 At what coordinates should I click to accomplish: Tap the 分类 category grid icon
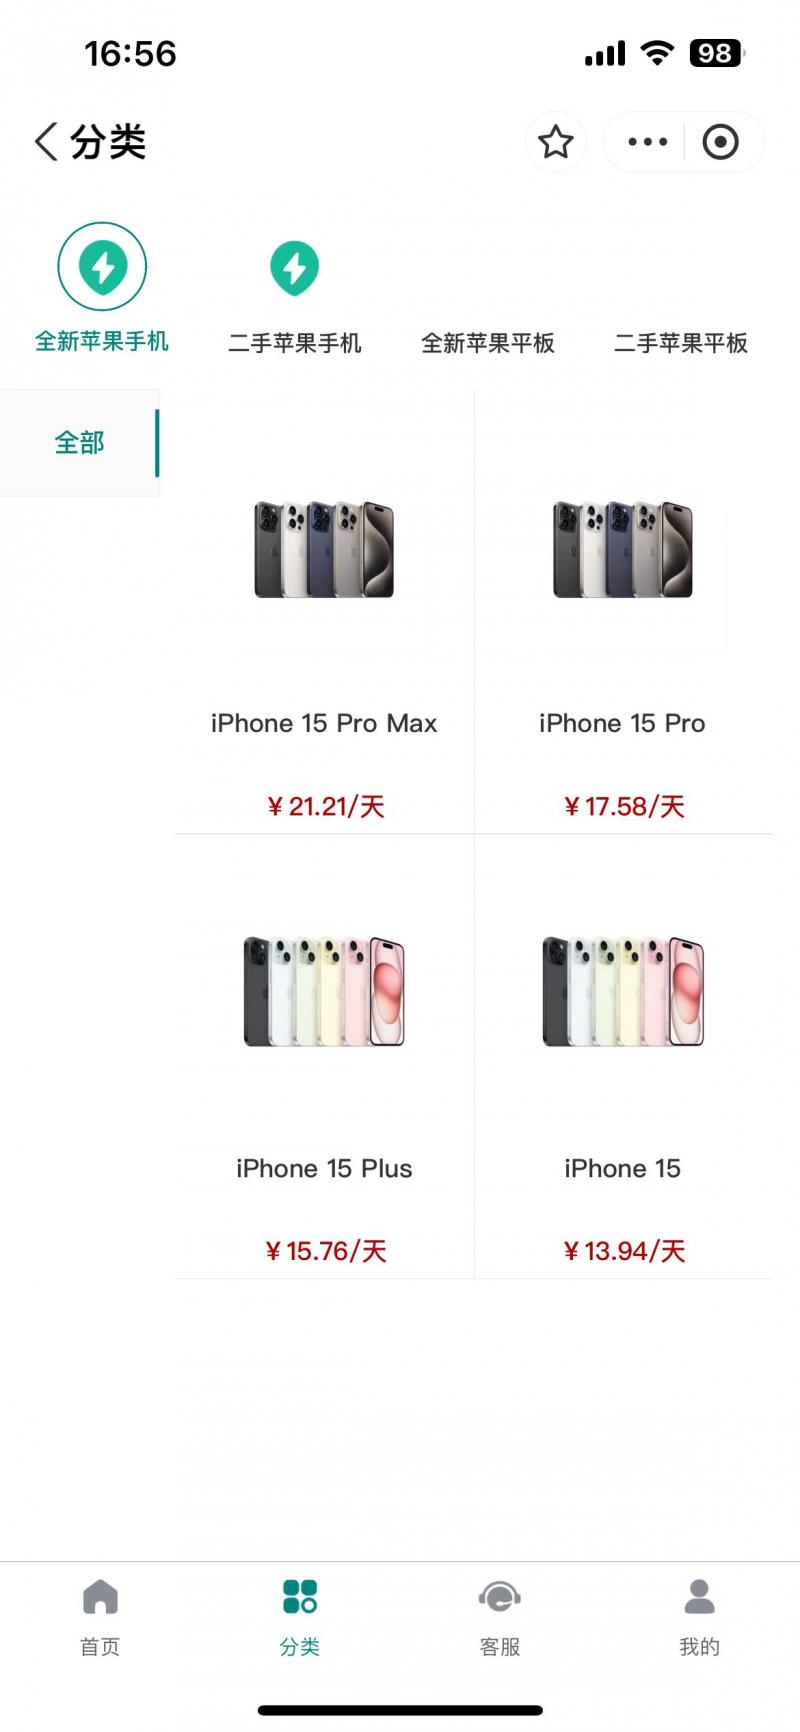(300, 1597)
